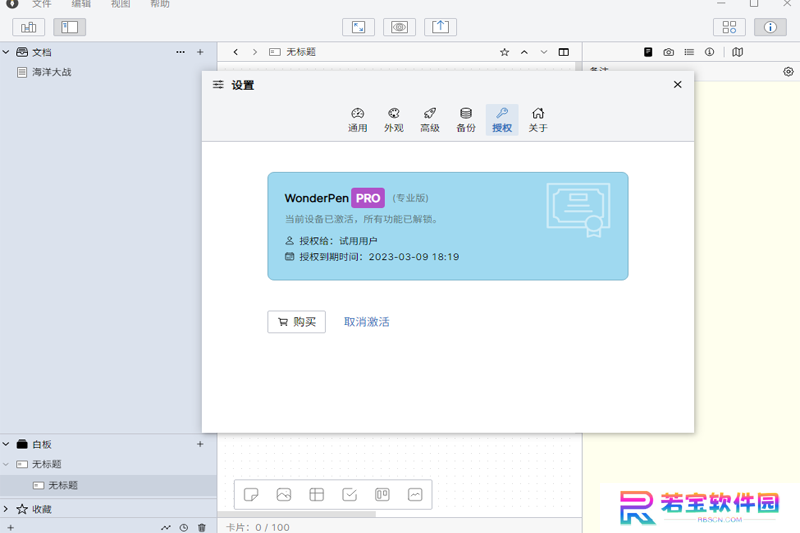Open the trash icon in sidebar footer
Viewport: 800px width, 533px height.
click(x=202, y=528)
